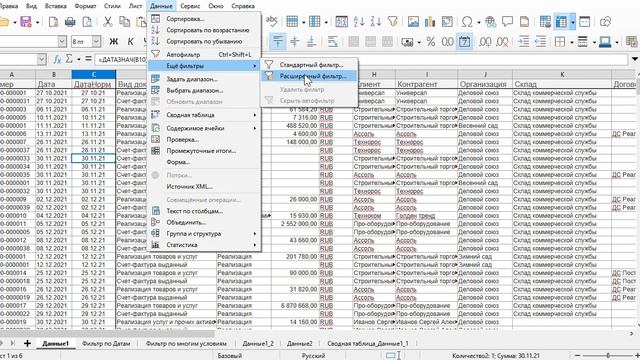Insert a chart from the toolbar
The width and height of the screenshot is (640, 360).
[x=430, y=21]
